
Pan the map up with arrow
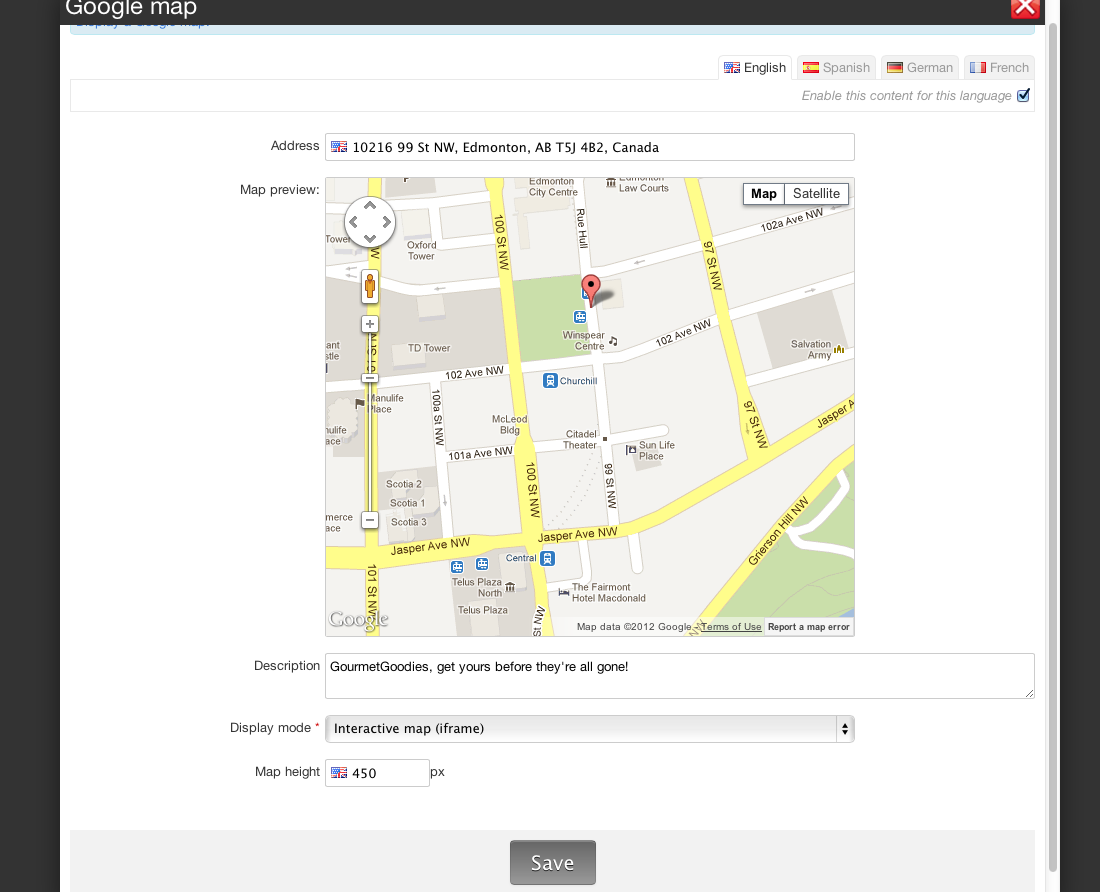click(370, 205)
